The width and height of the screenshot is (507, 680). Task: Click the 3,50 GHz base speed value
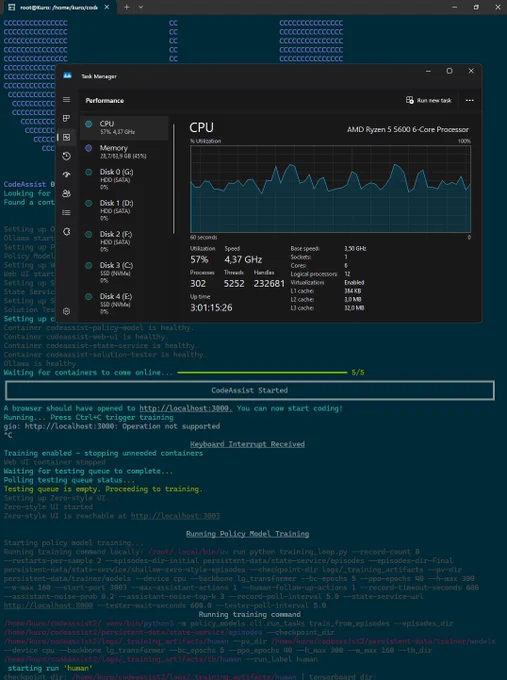[x=355, y=248]
